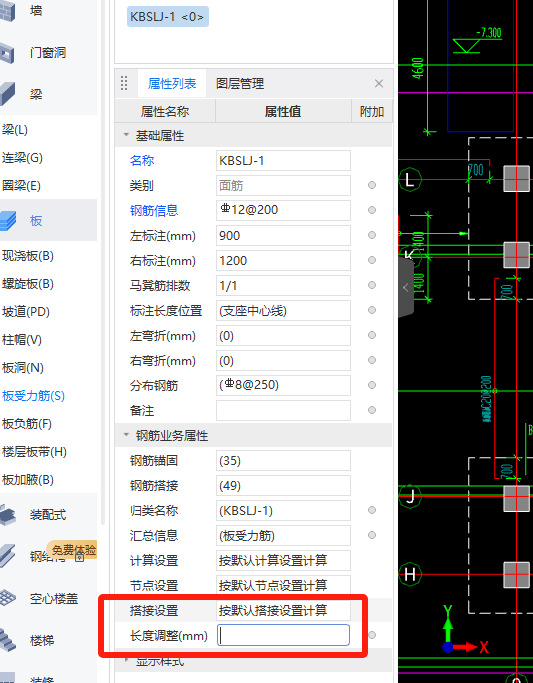Toggle 附加 checkbox for 分布钢筋
This screenshot has width=533, height=683.
[371, 385]
